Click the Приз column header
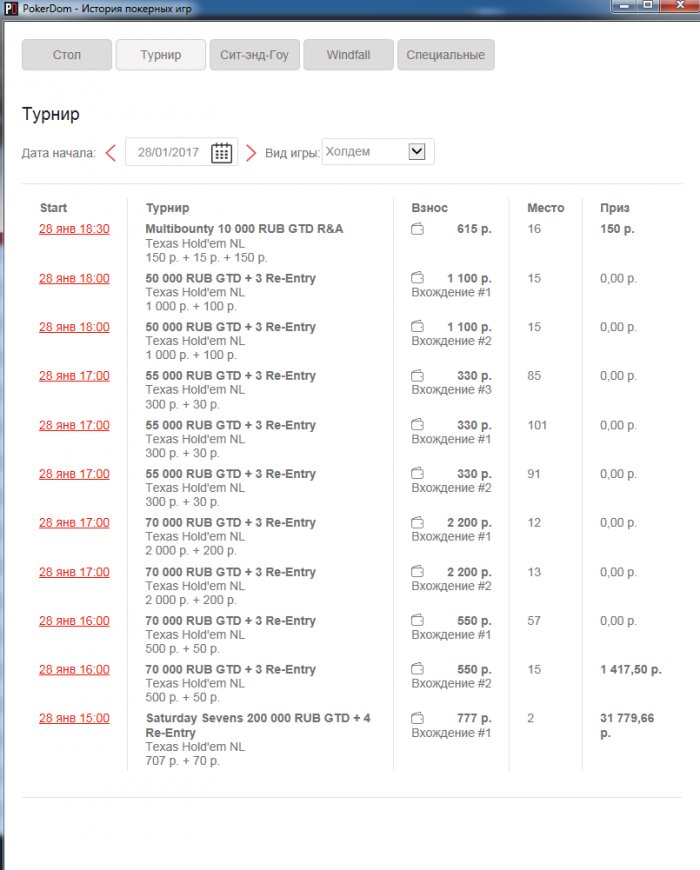The image size is (700, 870). point(615,208)
